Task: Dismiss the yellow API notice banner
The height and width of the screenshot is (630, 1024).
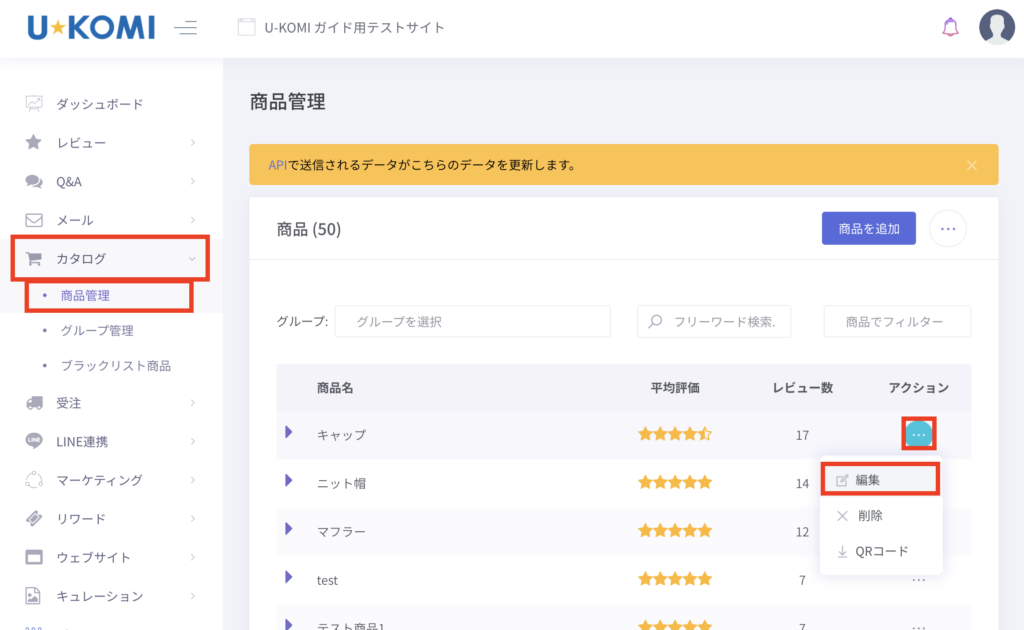Action: point(972,165)
